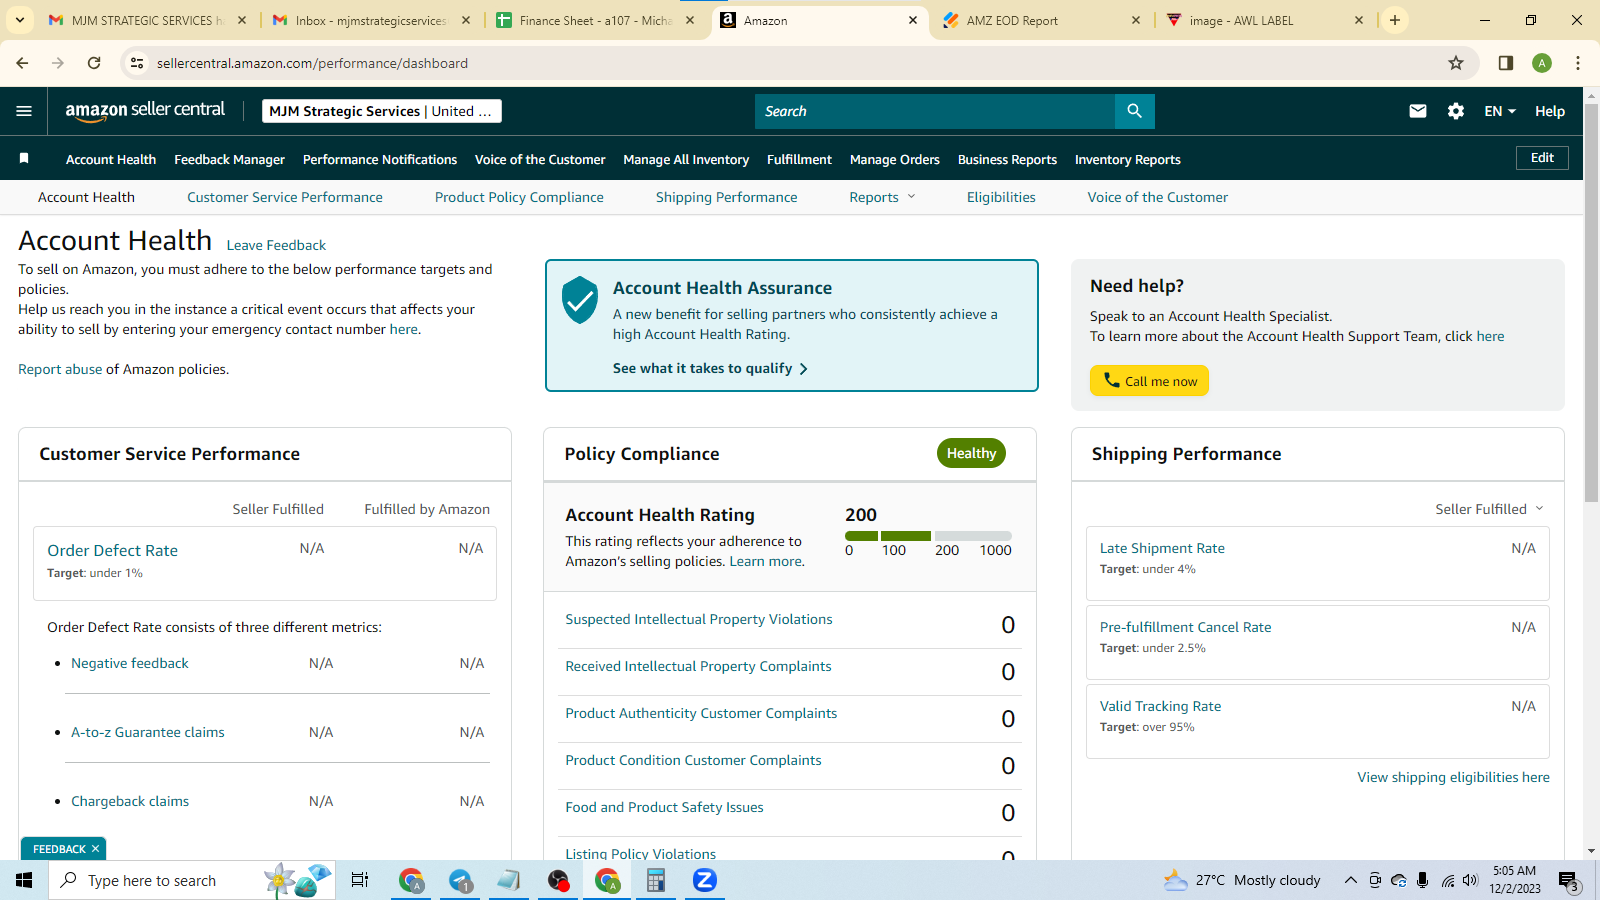Open the Shipping Performance tab
1600x900 pixels.
click(727, 197)
